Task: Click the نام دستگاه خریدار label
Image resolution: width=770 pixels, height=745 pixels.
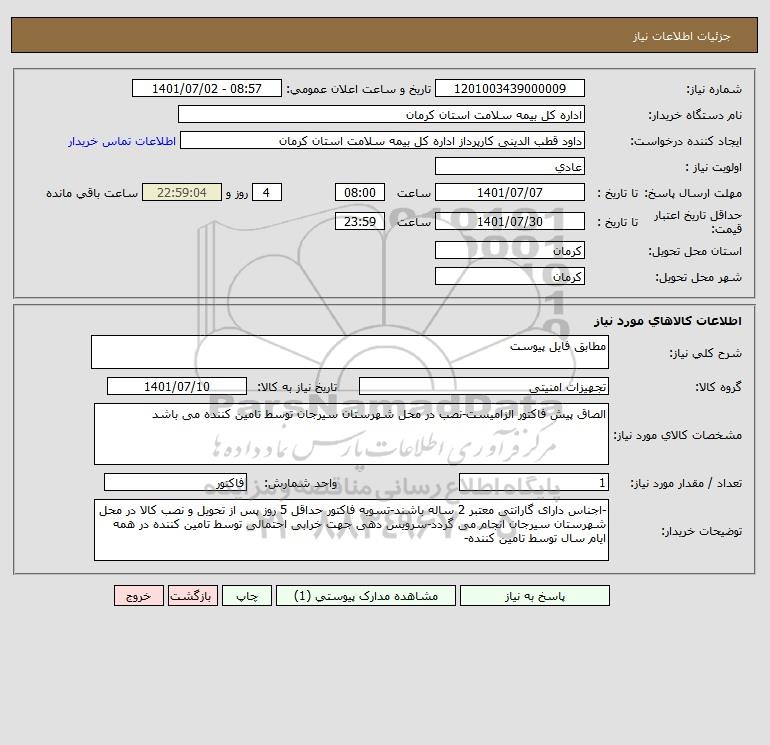Action: (x=695, y=115)
